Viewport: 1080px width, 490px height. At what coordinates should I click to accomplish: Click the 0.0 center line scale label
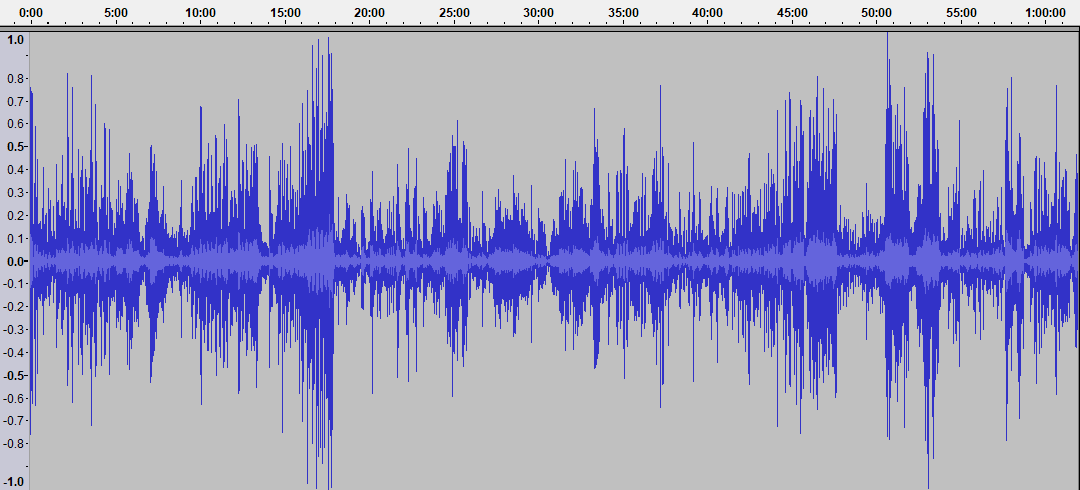16,261
